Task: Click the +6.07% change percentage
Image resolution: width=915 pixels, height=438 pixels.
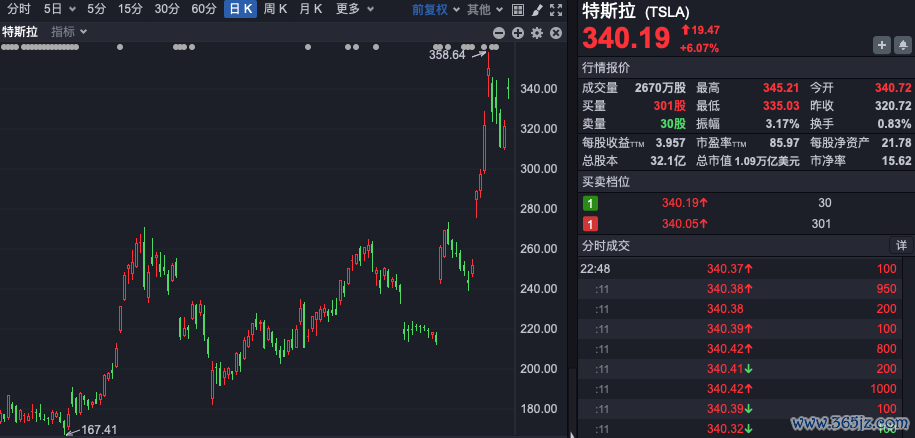Action: (699, 48)
